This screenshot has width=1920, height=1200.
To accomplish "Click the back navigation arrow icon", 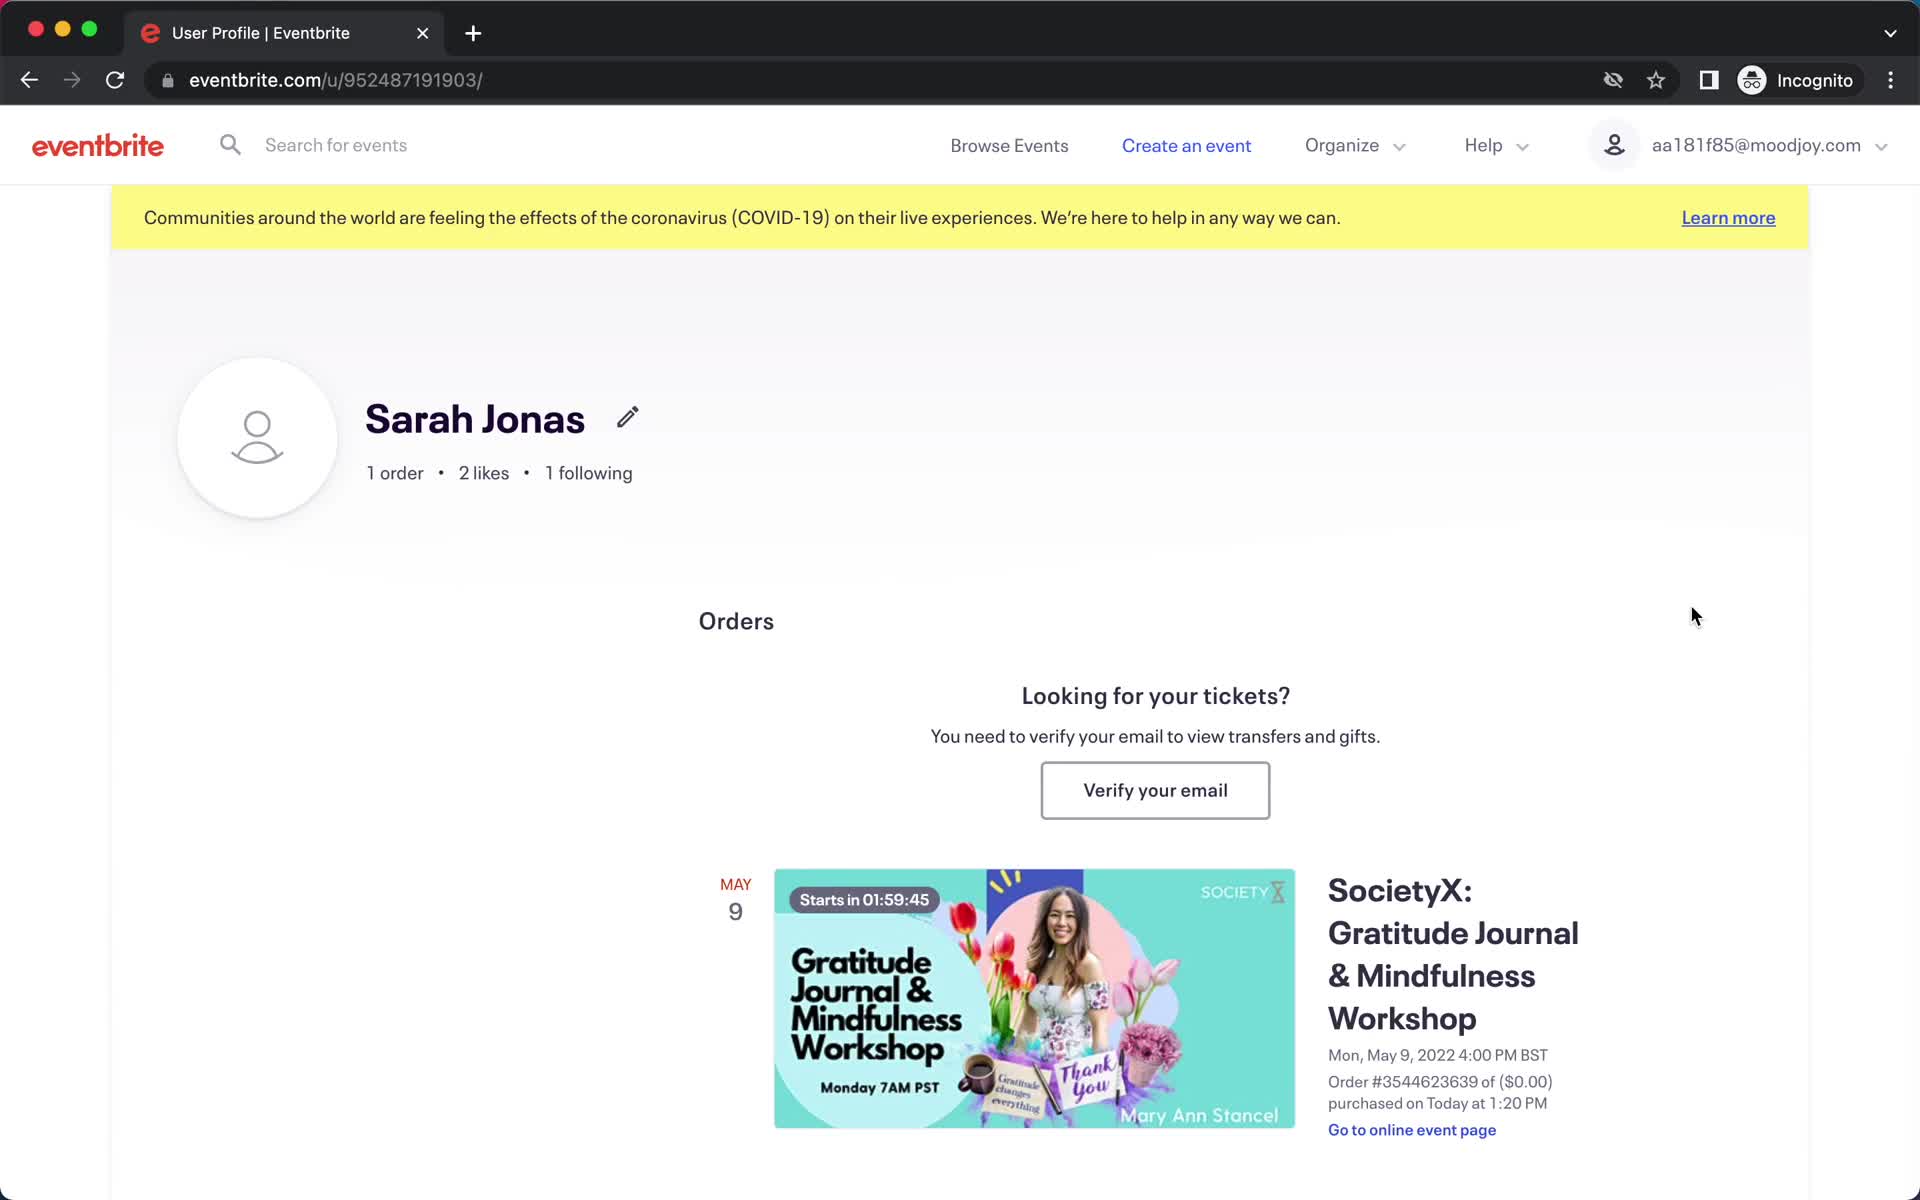I will pos(30,79).
